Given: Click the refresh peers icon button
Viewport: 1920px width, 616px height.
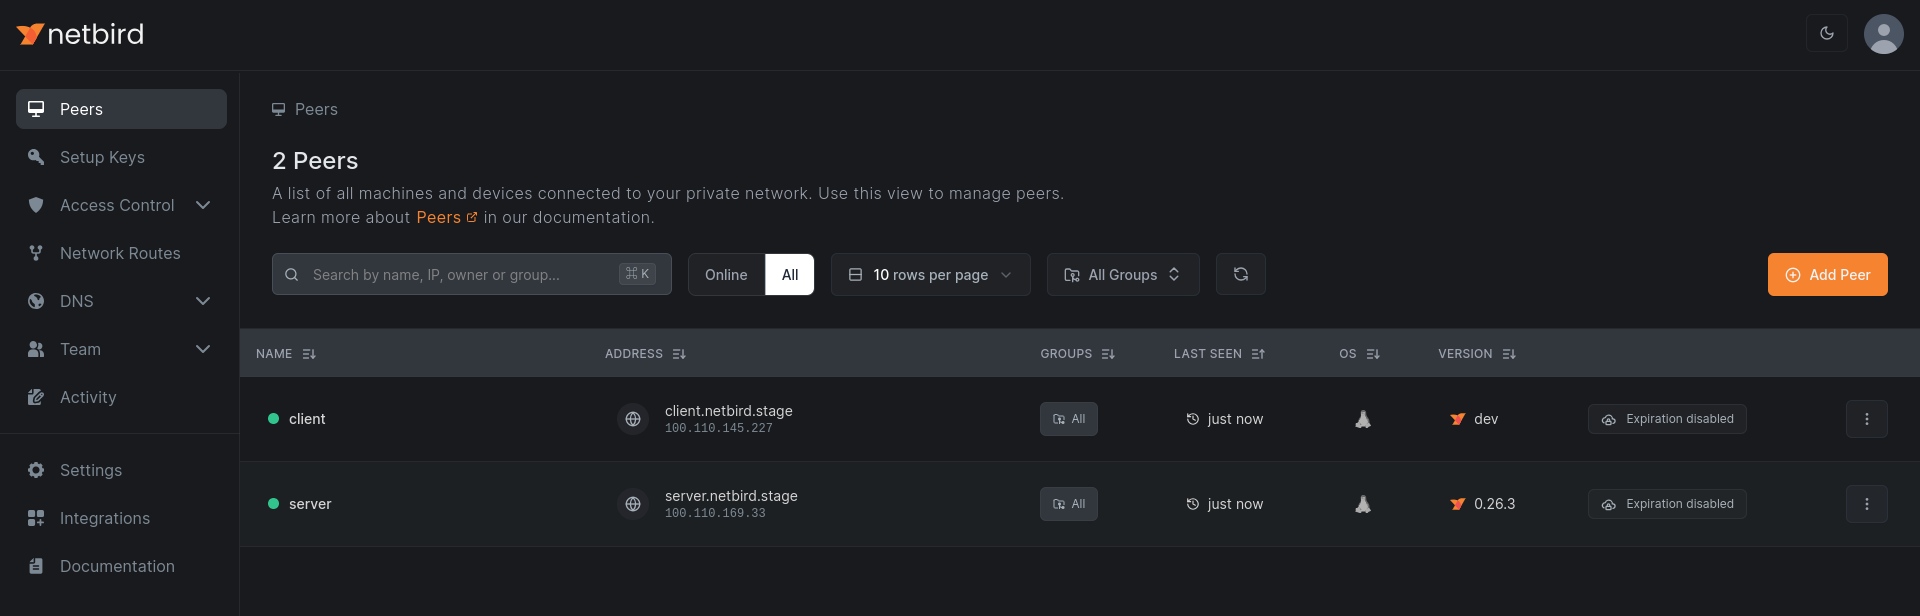Looking at the screenshot, I should tap(1240, 274).
